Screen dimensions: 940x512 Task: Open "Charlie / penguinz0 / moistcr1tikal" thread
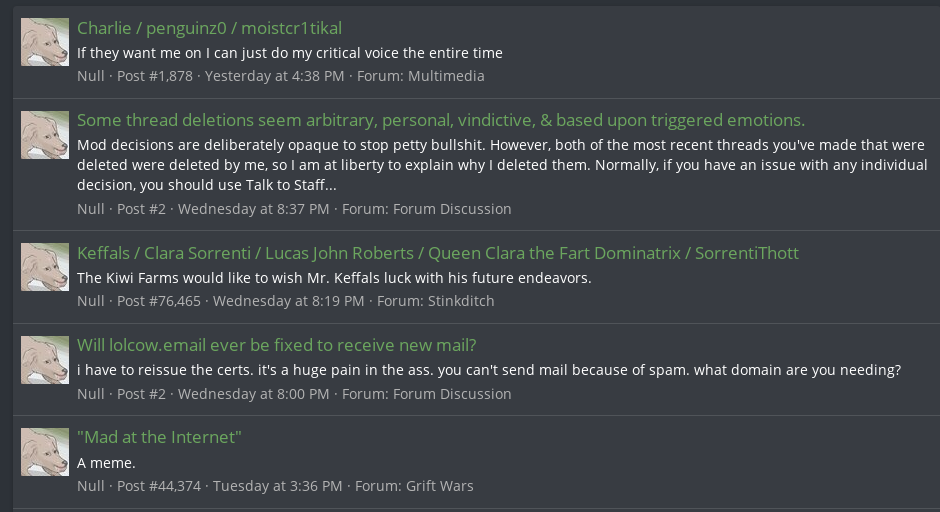point(209,28)
